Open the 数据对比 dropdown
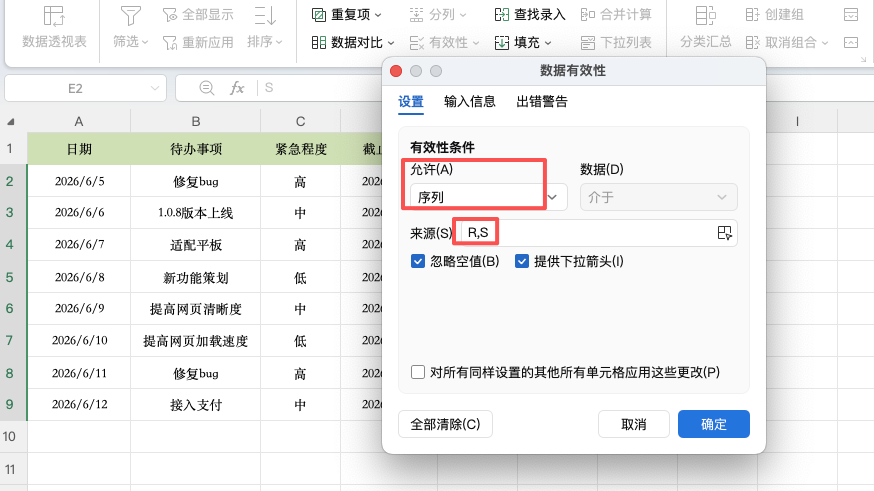 pyautogui.click(x=352, y=42)
